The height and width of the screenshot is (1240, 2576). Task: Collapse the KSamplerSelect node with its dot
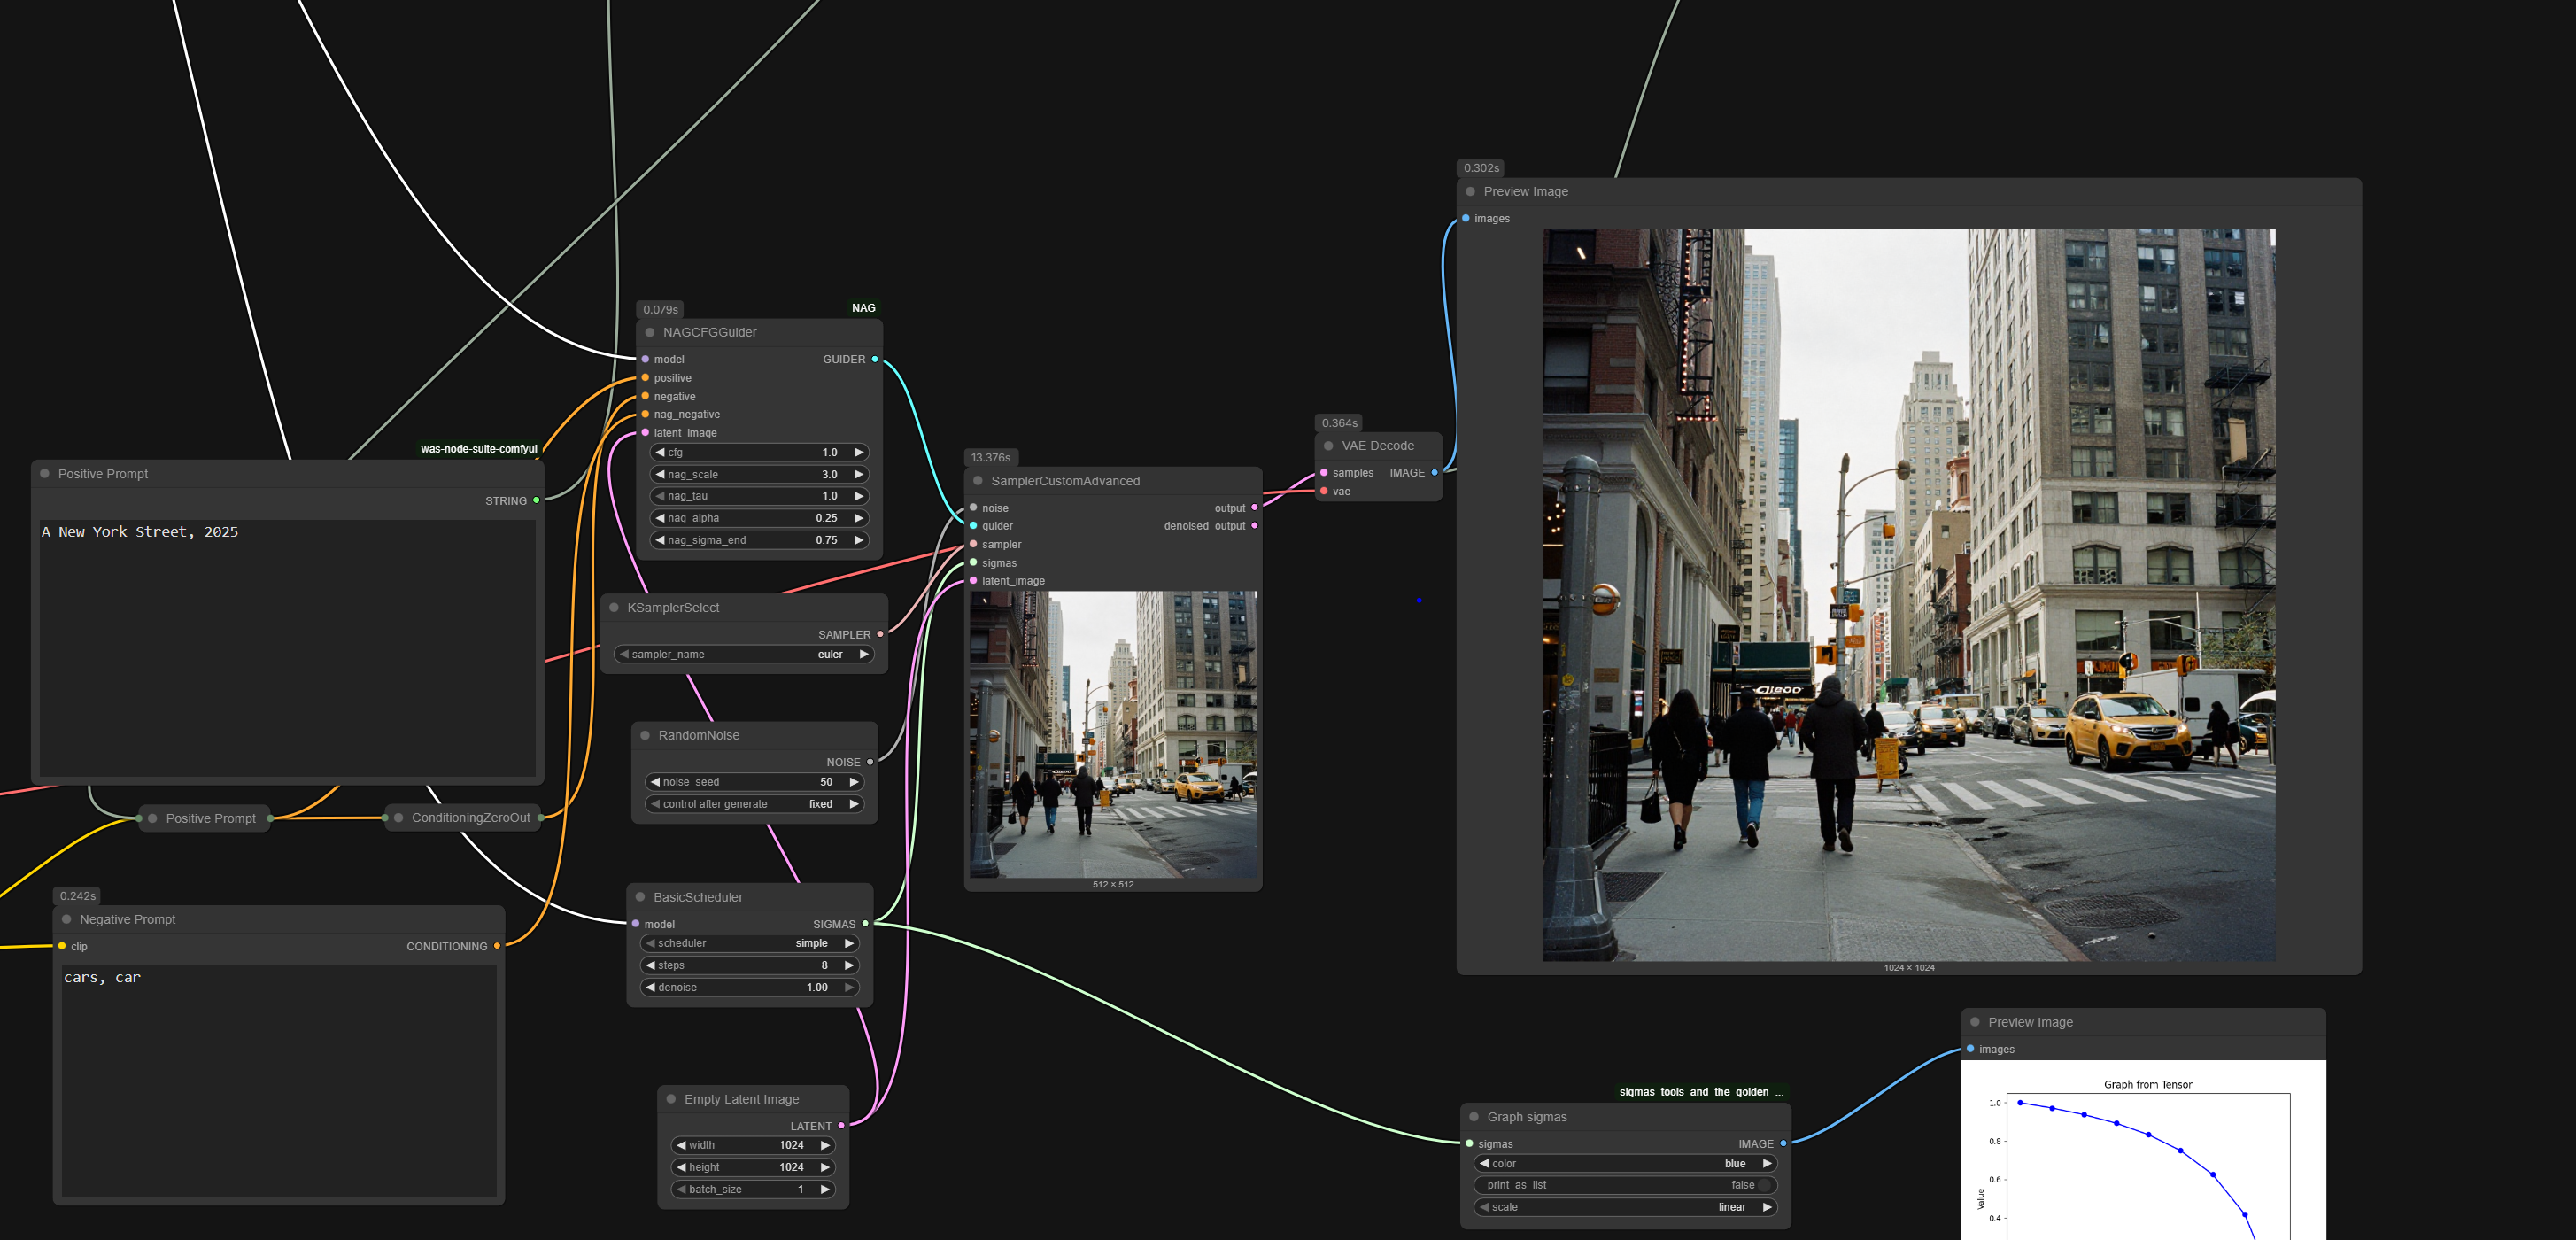point(614,608)
